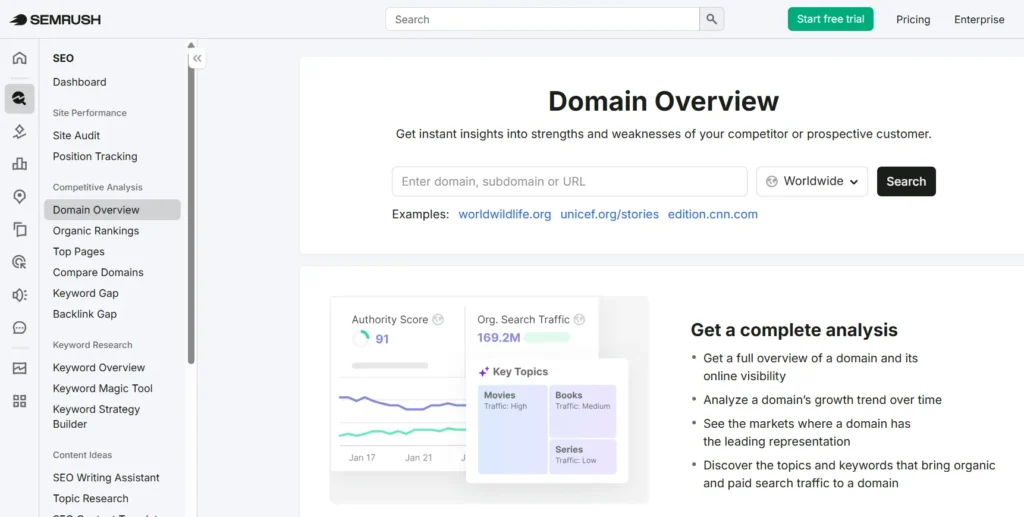Open Backlink Gap in sidebar
This screenshot has height=517, width=1024.
point(85,314)
